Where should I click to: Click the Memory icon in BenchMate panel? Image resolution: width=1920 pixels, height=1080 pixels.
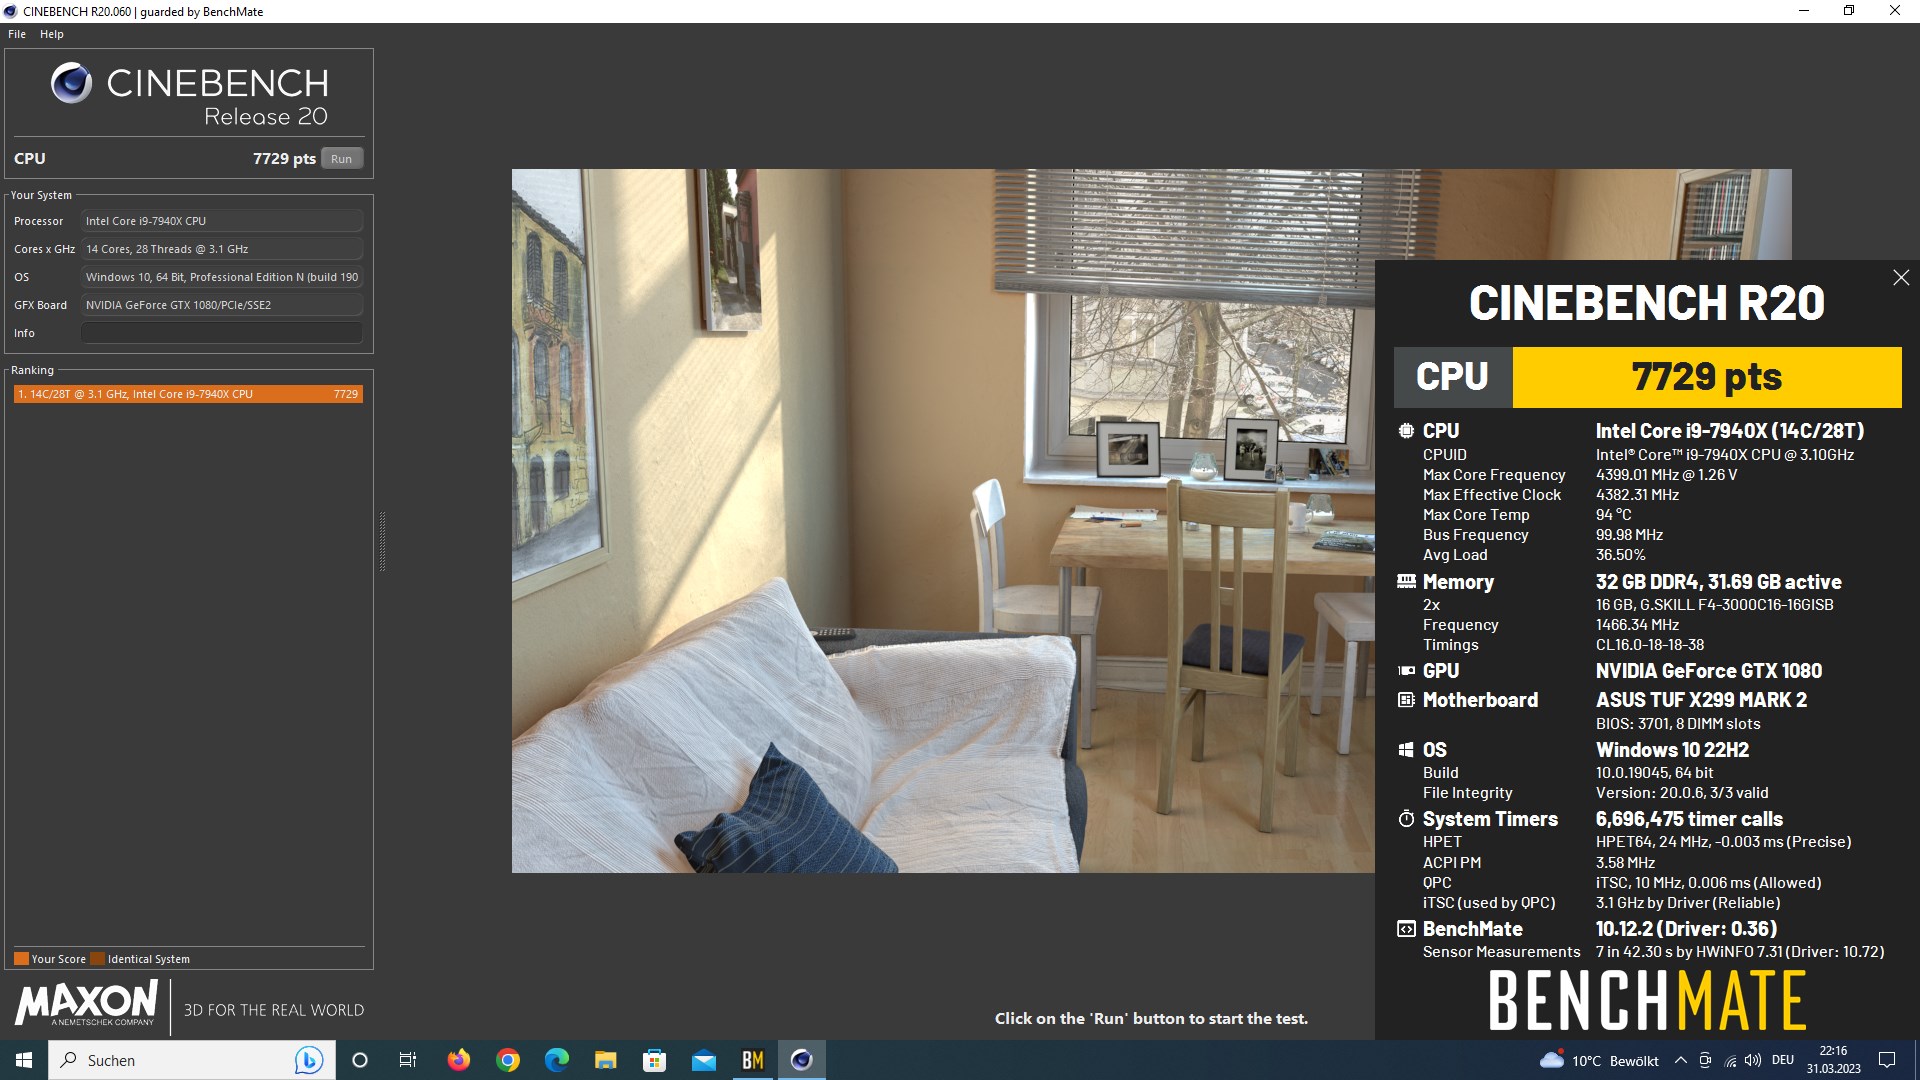[x=1406, y=581]
